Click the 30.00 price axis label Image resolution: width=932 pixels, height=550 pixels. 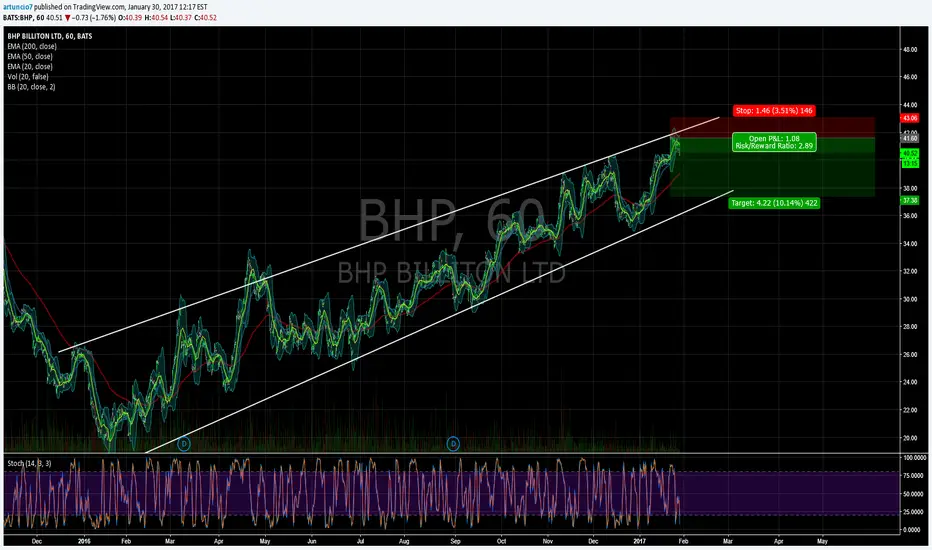click(x=910, y=299)
